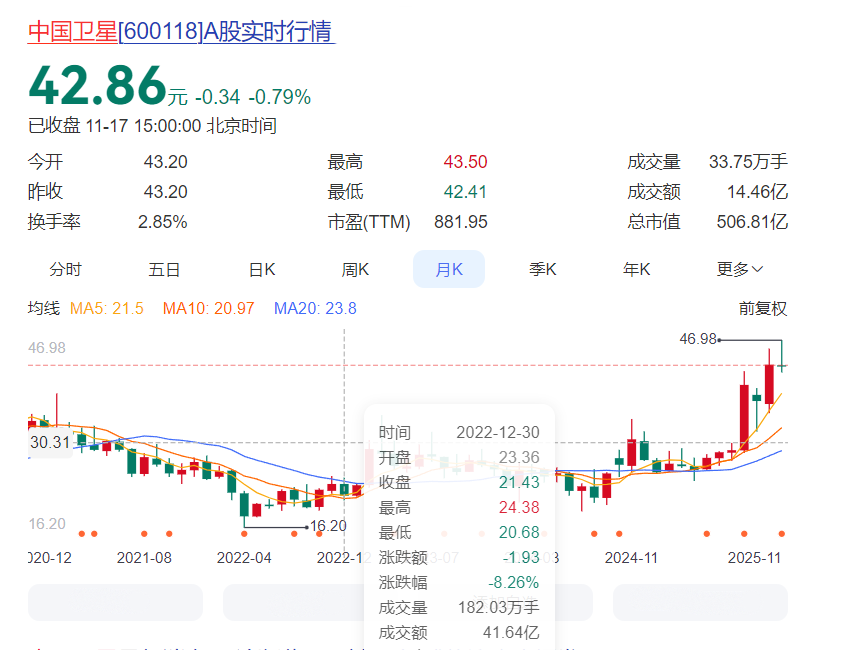Click the tooltip 开盘 value 23.36
The width and height of the screenshot is (864, 650).
[519, 457]
